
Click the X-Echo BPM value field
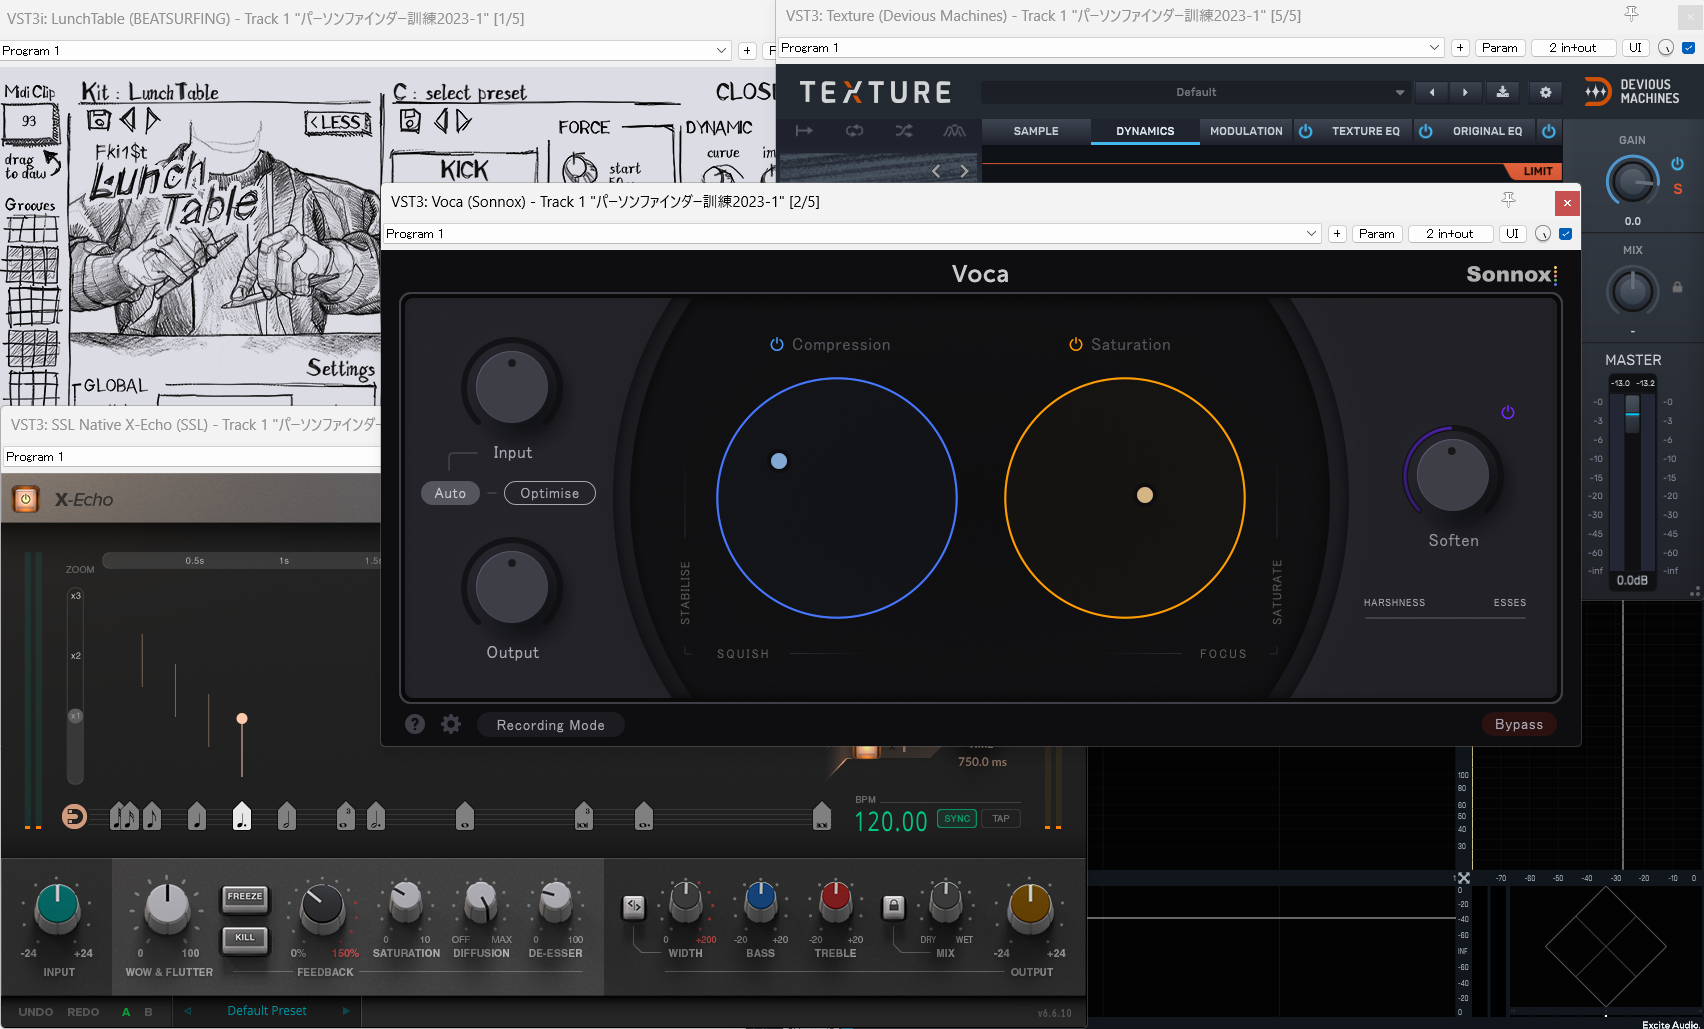point(890,822)
